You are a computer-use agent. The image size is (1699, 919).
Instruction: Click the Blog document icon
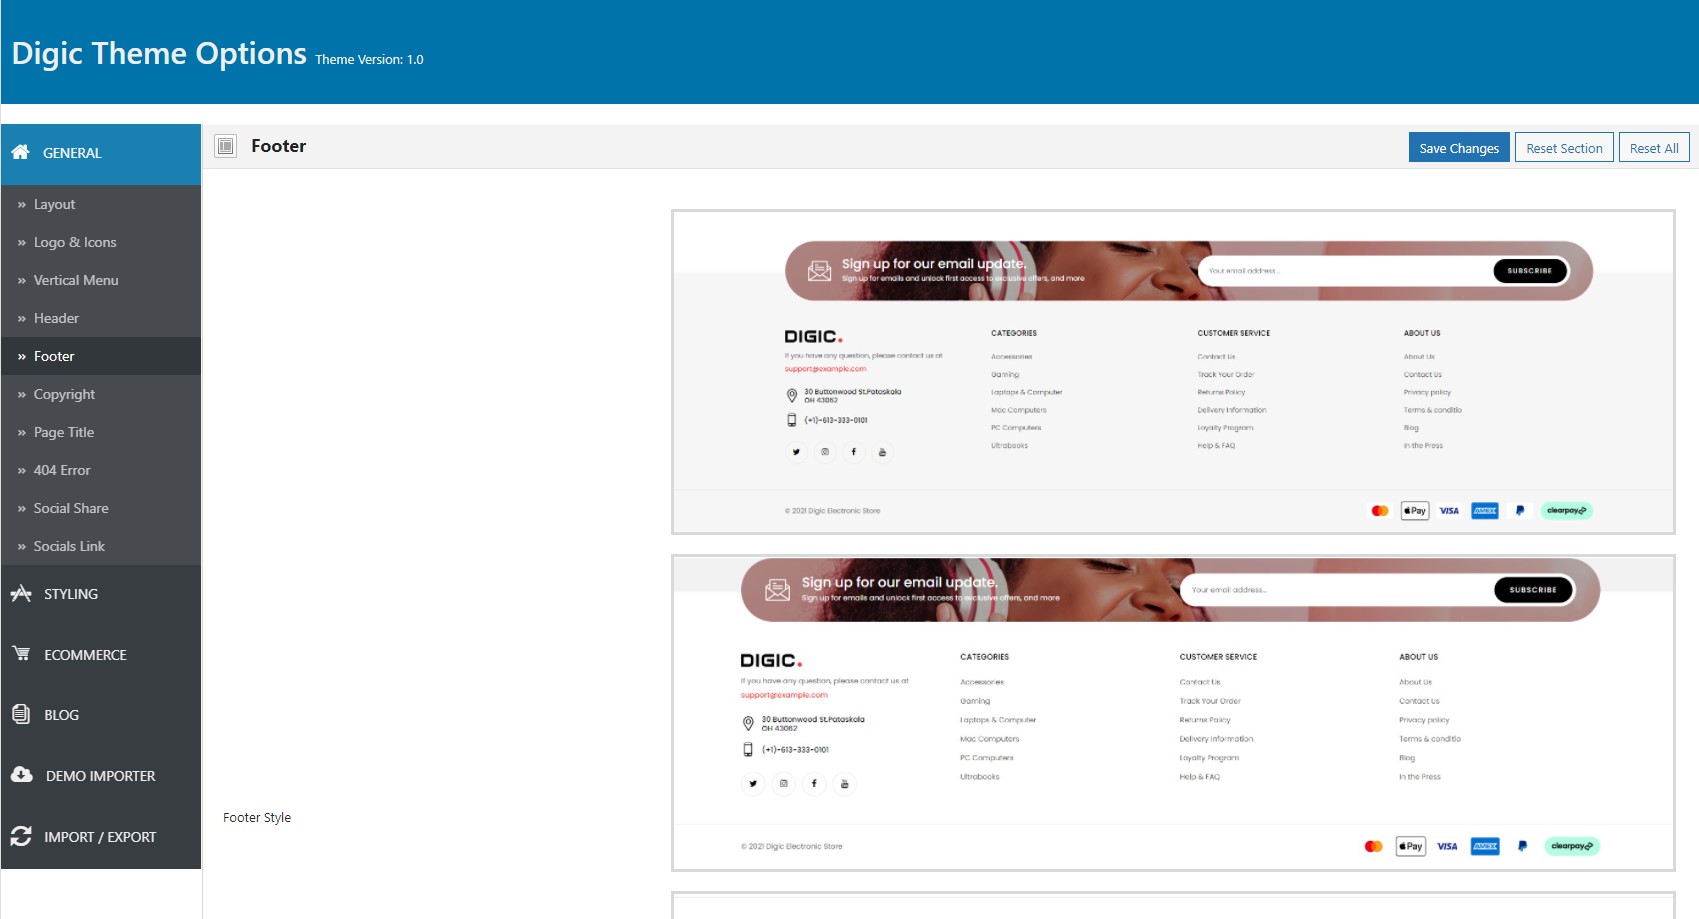21,714
